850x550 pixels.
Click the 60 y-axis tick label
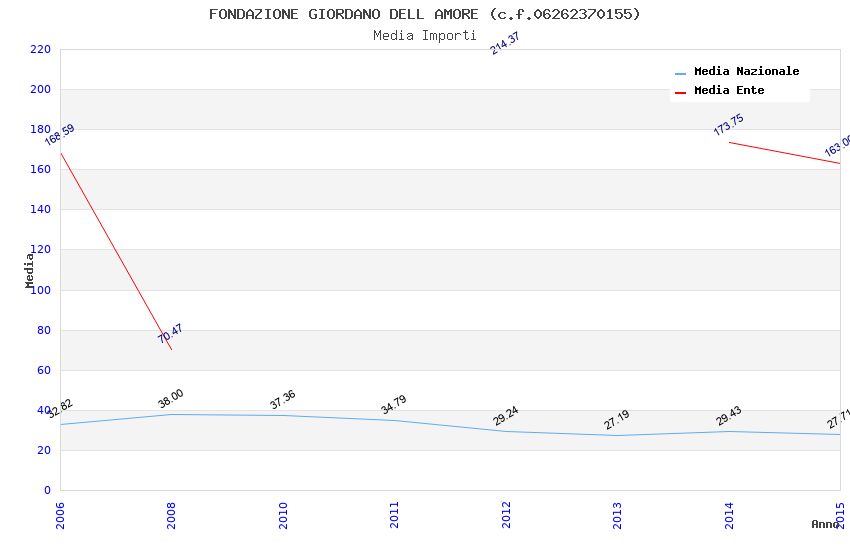[44, 370]
